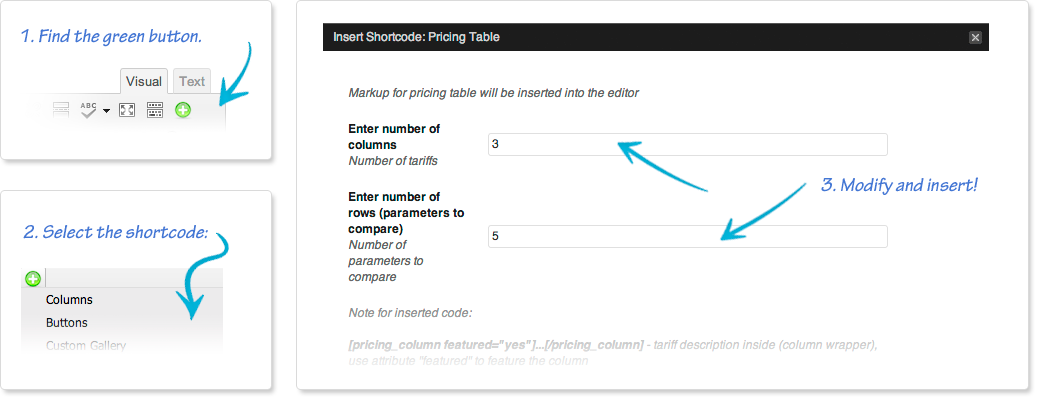Switch to the Visual editor tab
Viewport: 1039px width, 401px height.
coord(144,82)
